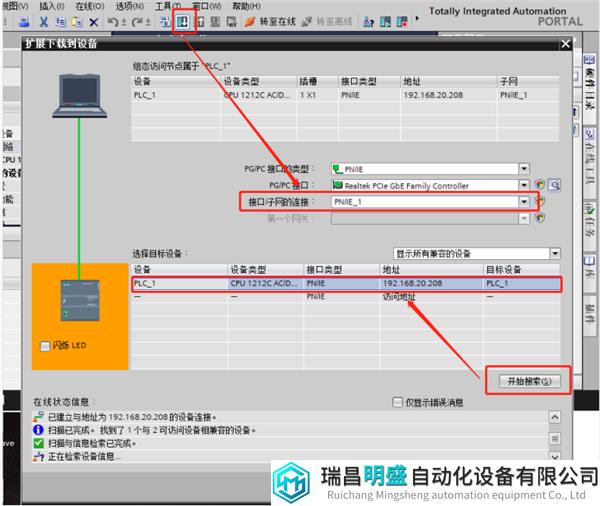Click the Start simulation icon
The width and height of the screenshot is (600, 506).
[x=215, y=22]
